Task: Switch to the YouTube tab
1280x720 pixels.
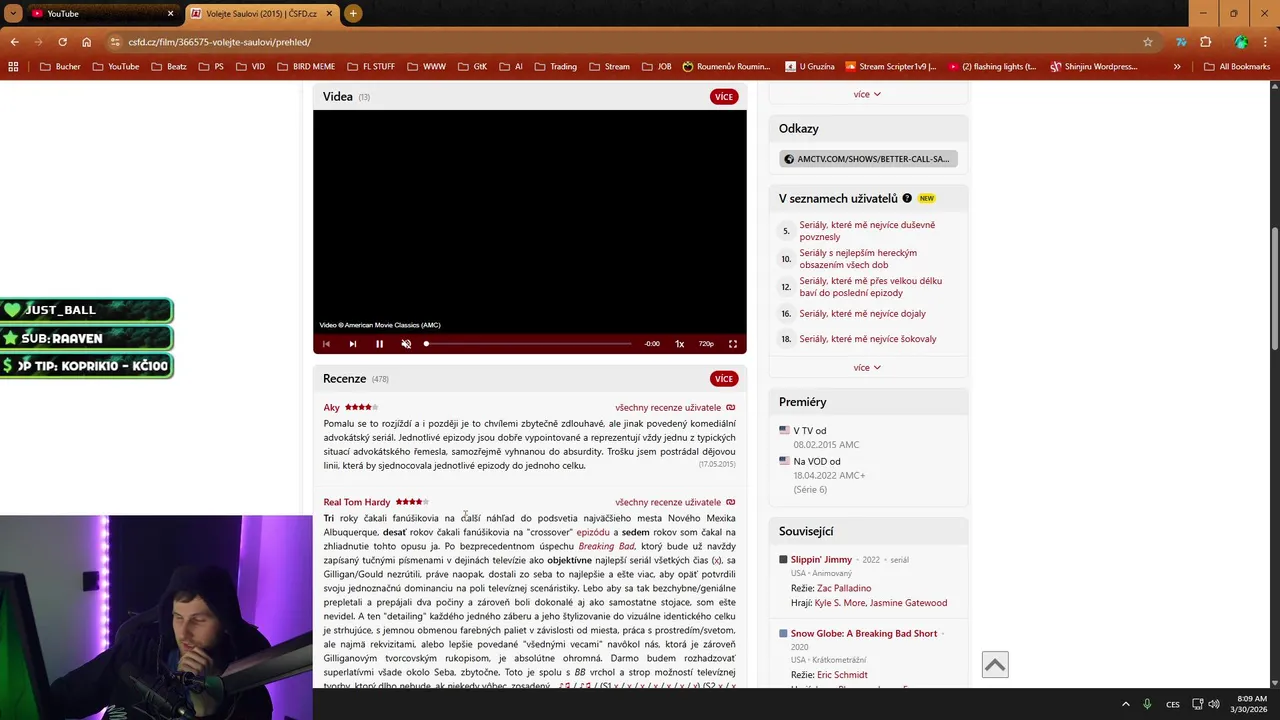Action: [100, 13]
